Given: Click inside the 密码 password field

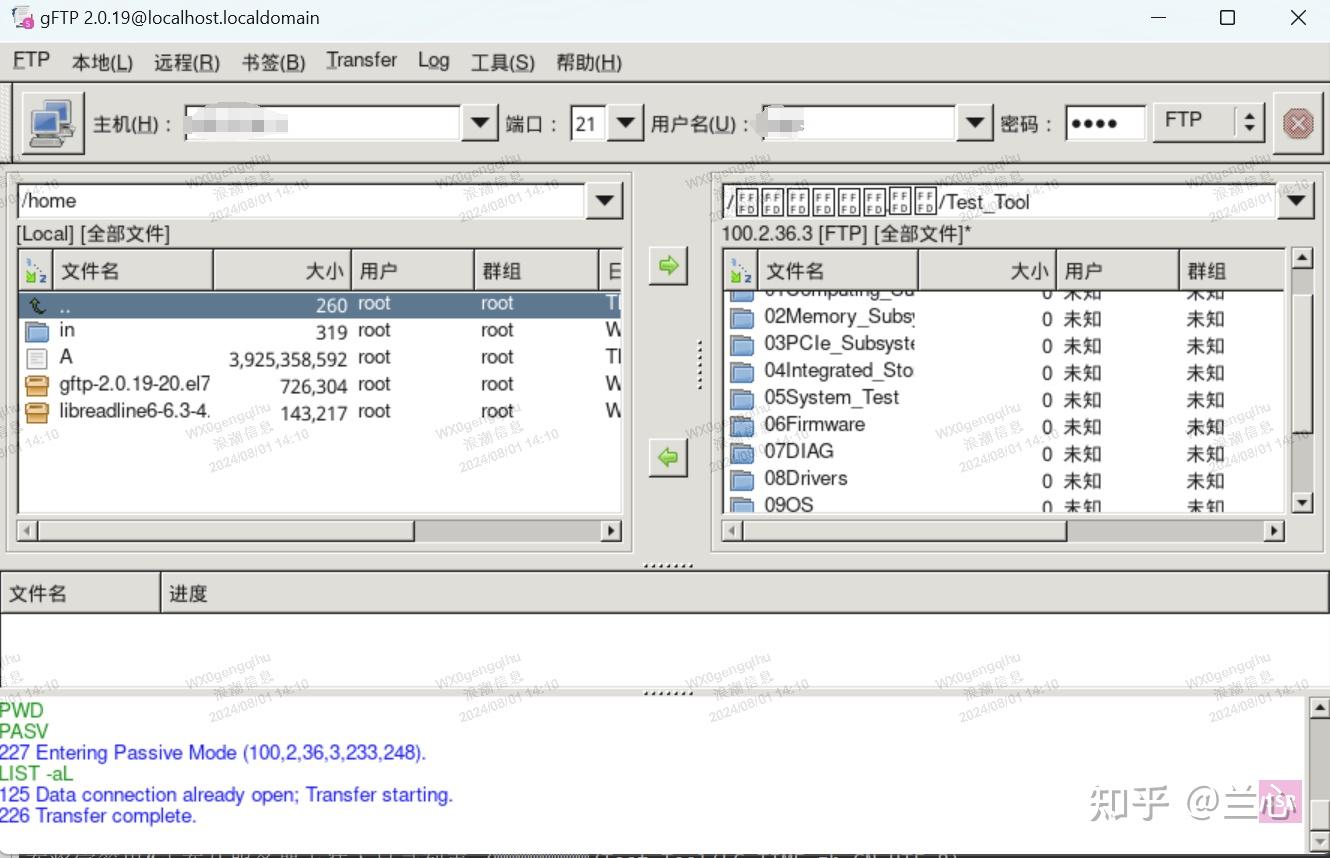Looking at the screenshot, I should 1104,122.
